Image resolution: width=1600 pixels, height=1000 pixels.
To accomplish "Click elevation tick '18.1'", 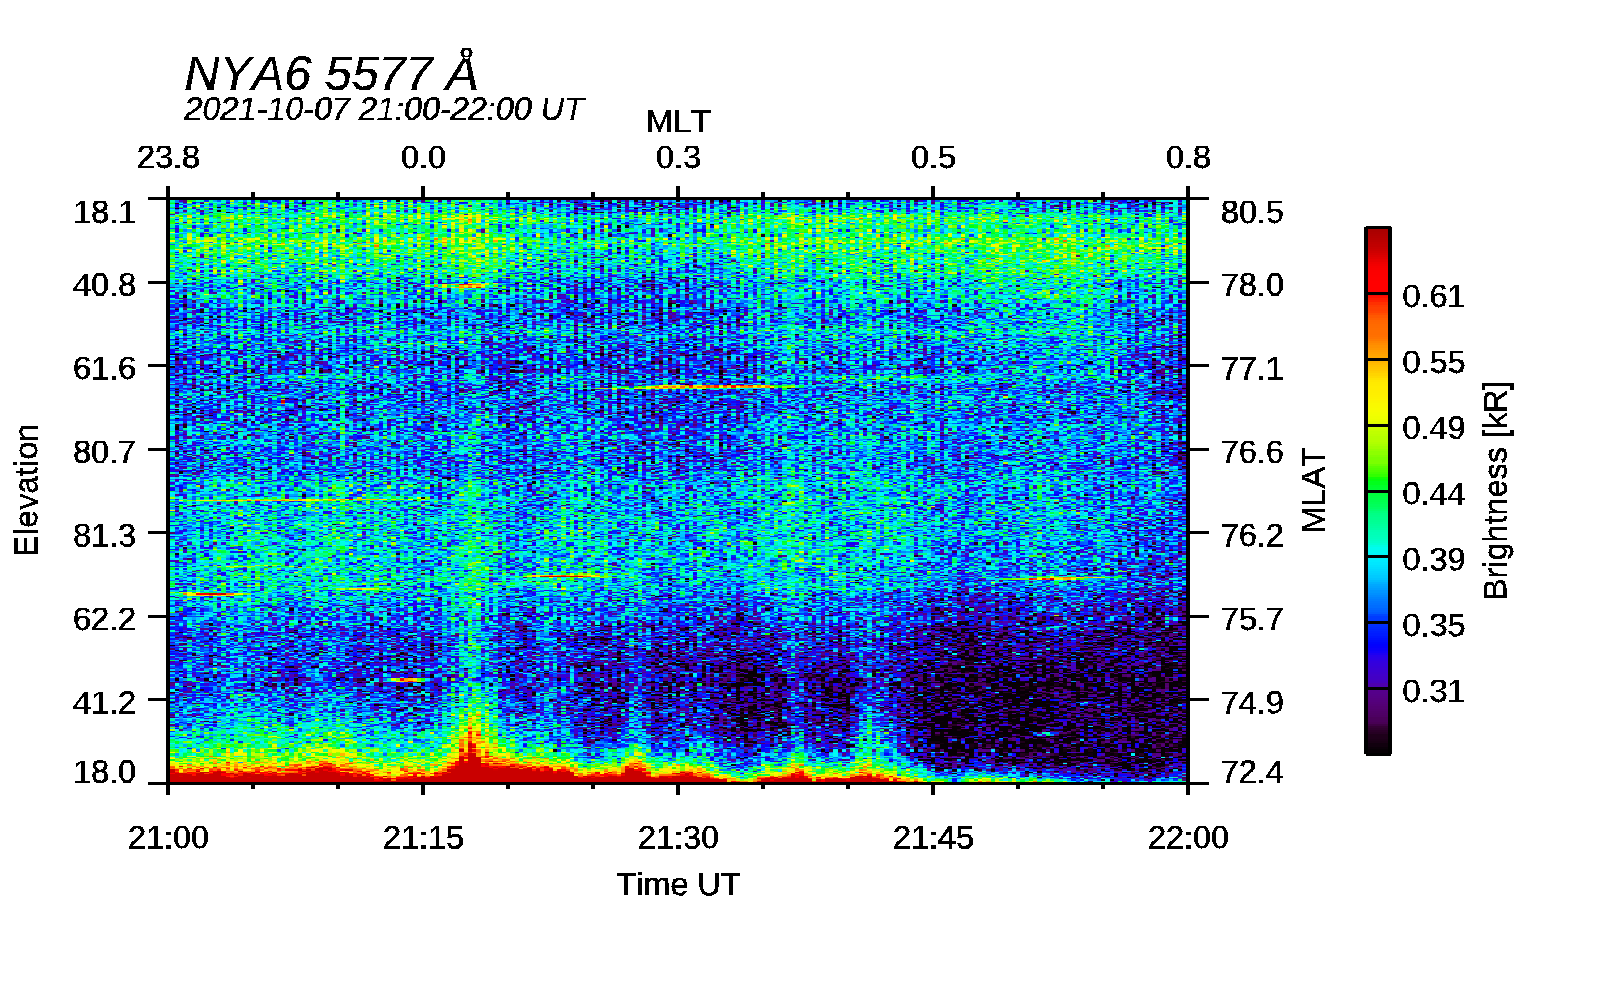I will [x=104, y=212].
